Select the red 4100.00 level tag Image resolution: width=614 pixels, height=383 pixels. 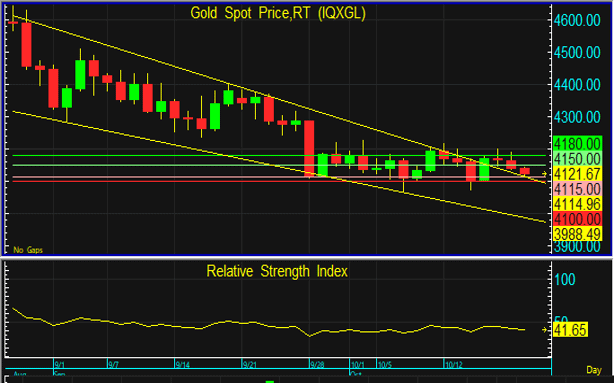tap(577, 219)
